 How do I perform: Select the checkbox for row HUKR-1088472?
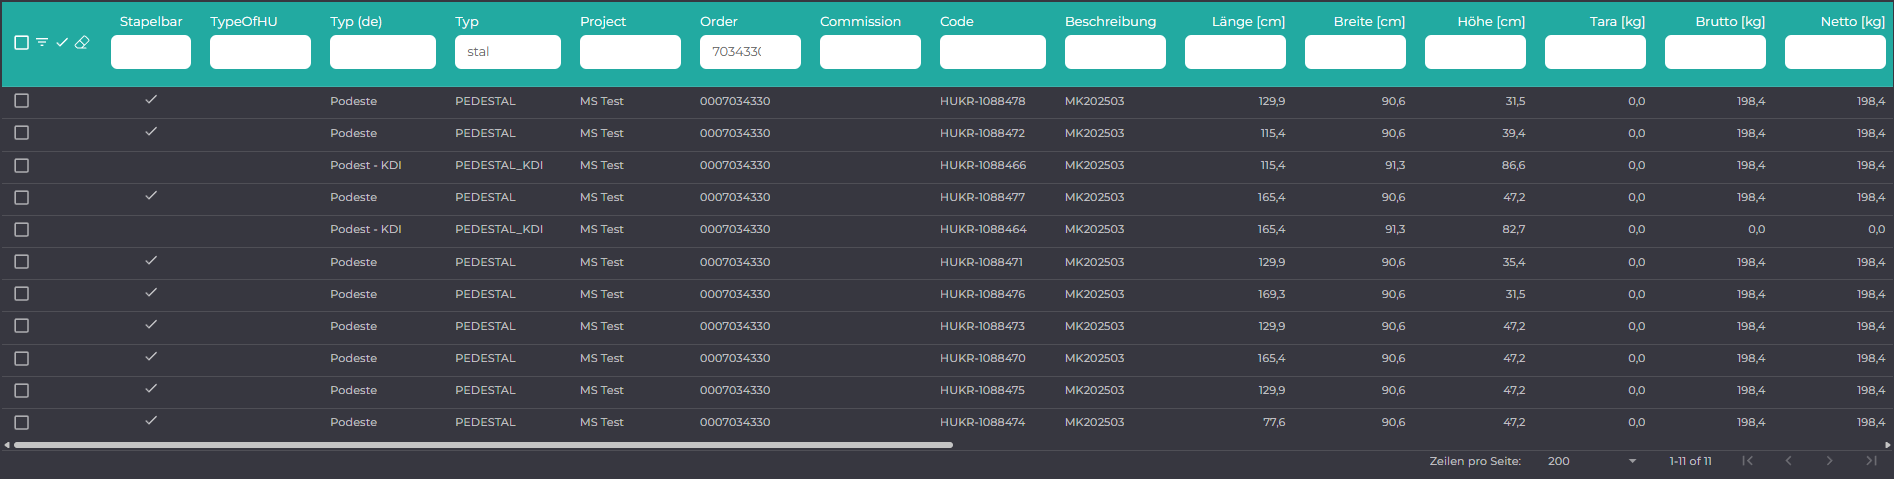tap(22, 133)
